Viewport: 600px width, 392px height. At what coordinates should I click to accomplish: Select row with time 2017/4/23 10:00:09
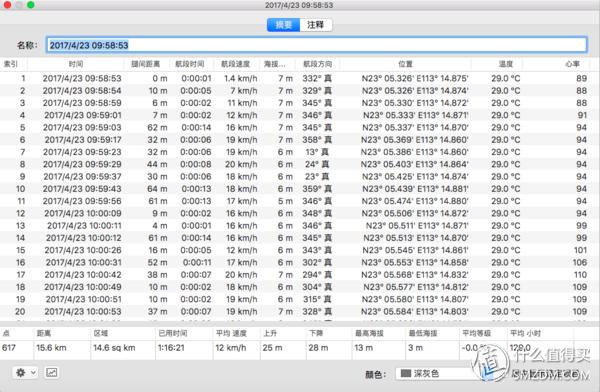click(x=300, y=213)
